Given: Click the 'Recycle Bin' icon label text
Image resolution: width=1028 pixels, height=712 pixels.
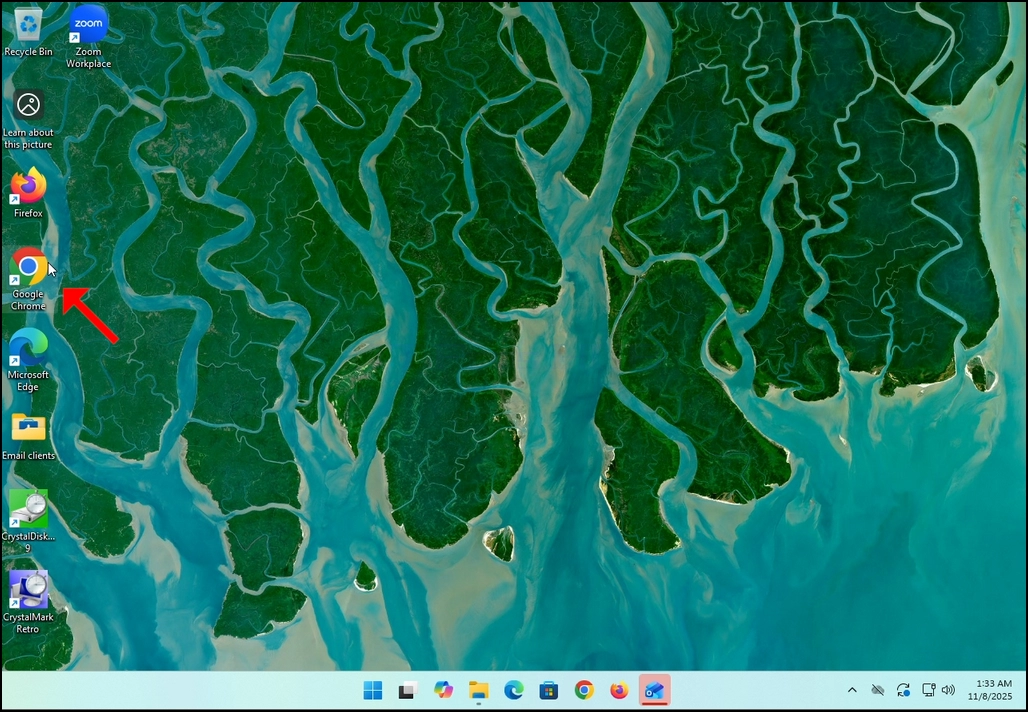Looking at the screenshot, I should (x=28, y=52).
